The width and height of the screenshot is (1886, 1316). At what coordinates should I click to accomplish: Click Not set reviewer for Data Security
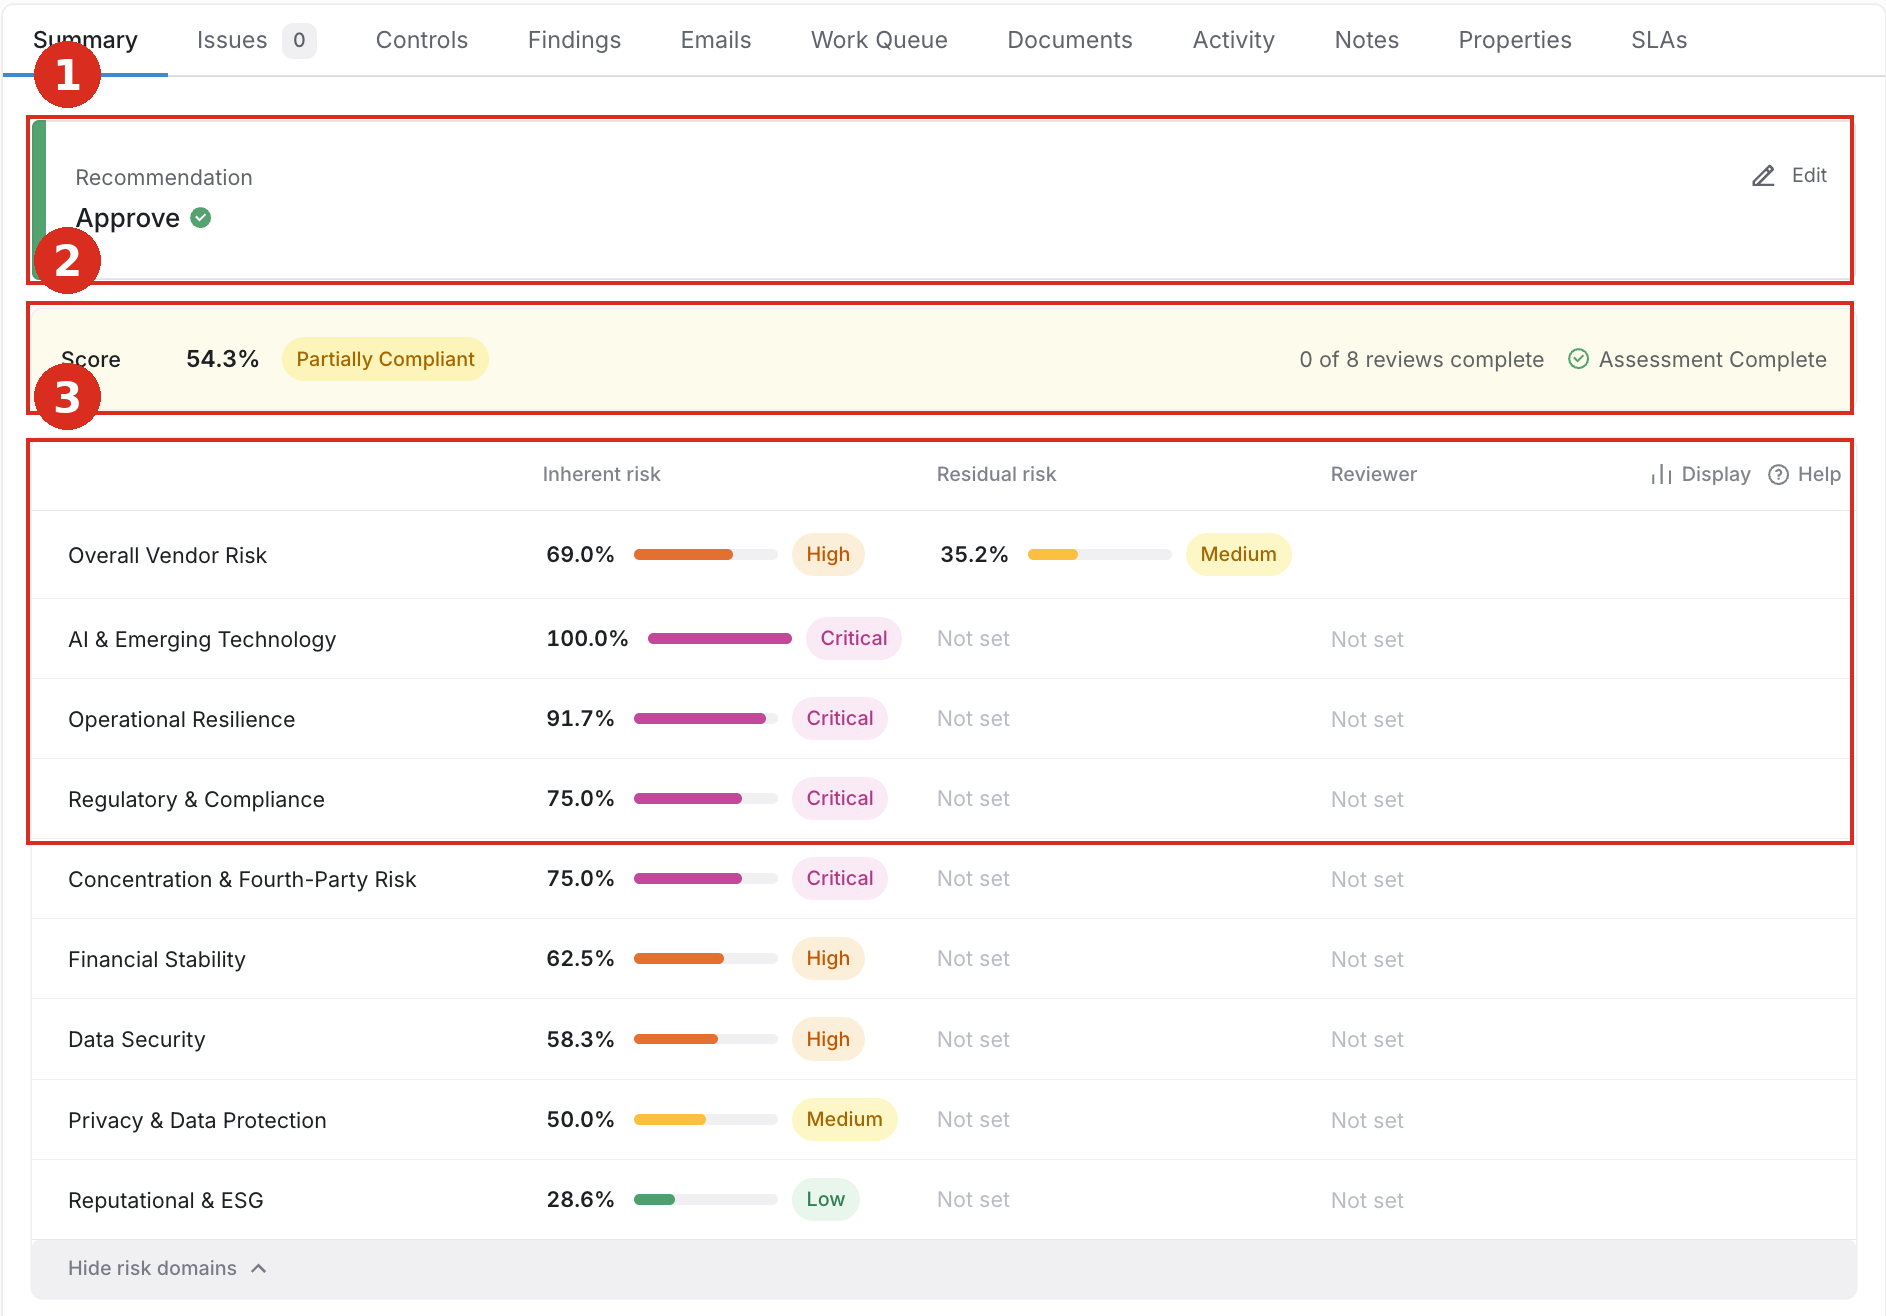(x=1367, y=1040)
